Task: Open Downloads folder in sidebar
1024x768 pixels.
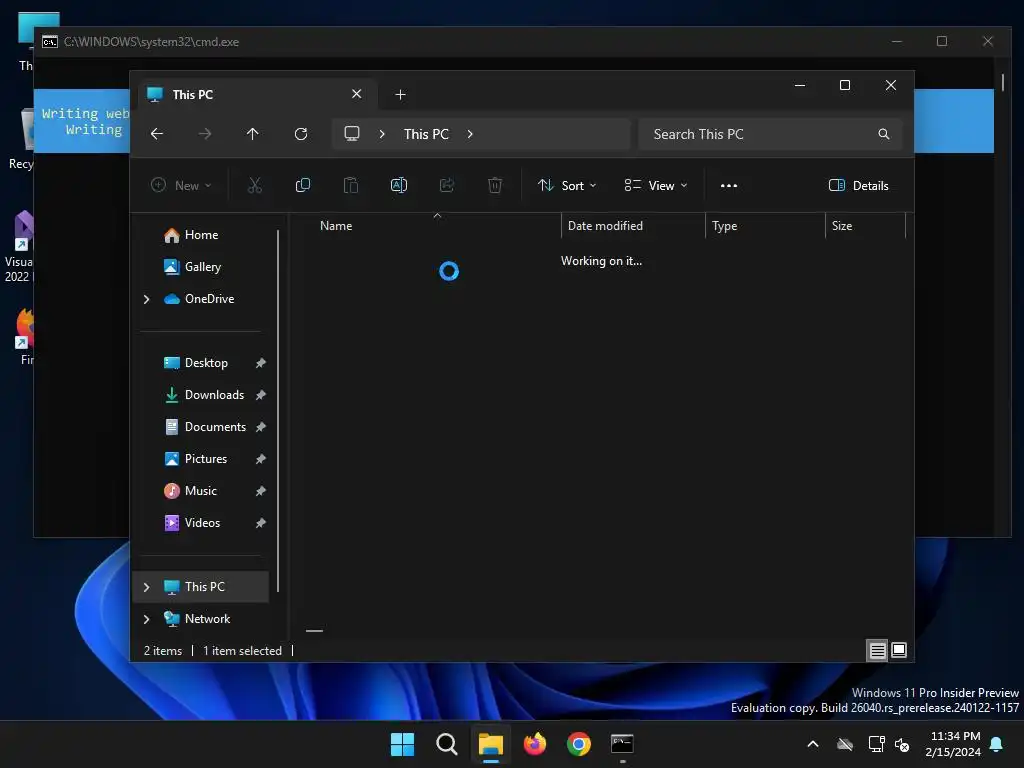Action: point(214,395)
